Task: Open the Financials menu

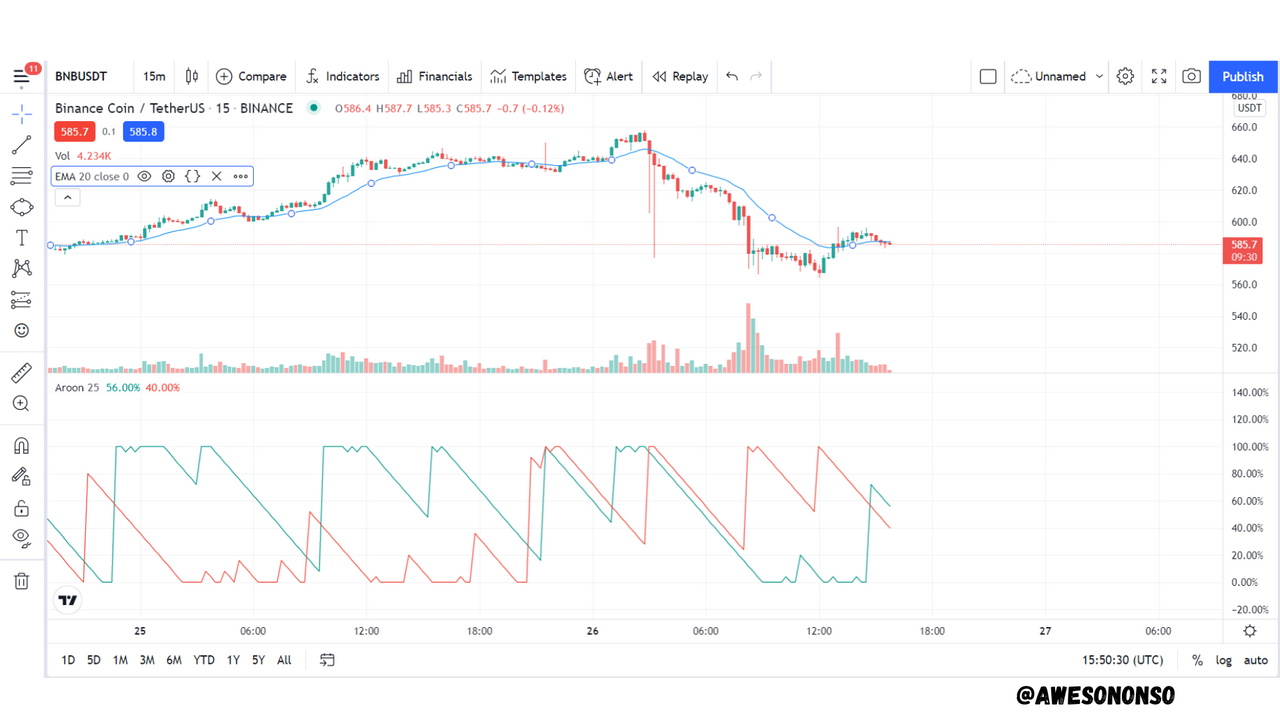Action: (434, 76)
